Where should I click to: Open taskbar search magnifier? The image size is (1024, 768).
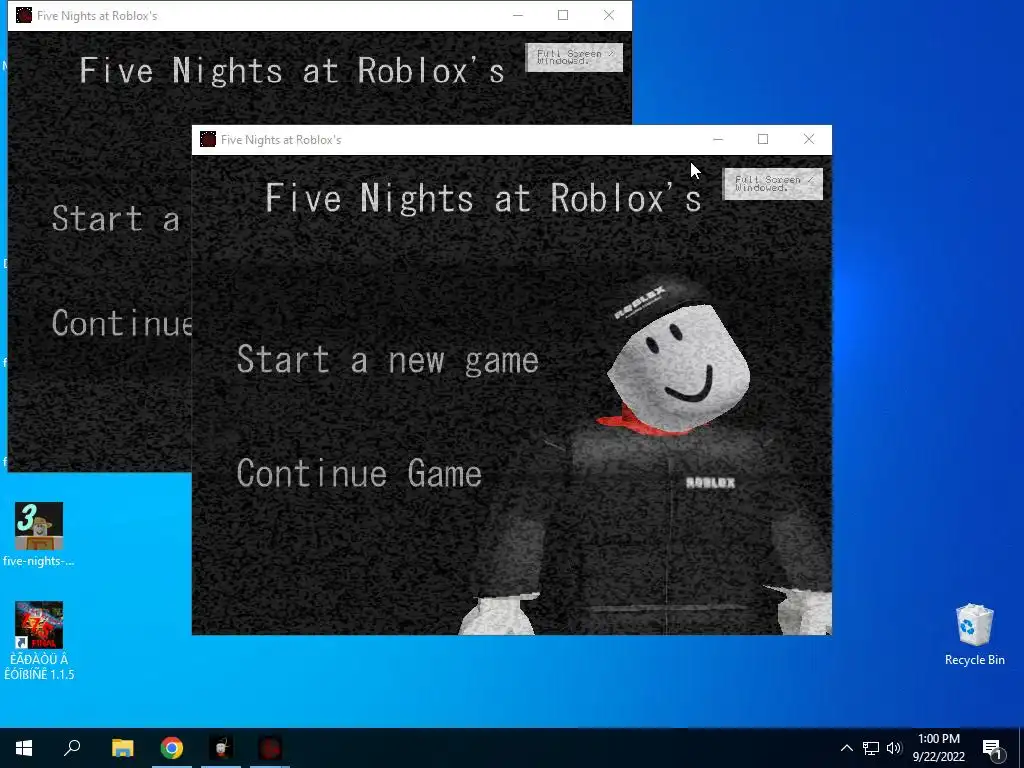[x=72, y=748]
